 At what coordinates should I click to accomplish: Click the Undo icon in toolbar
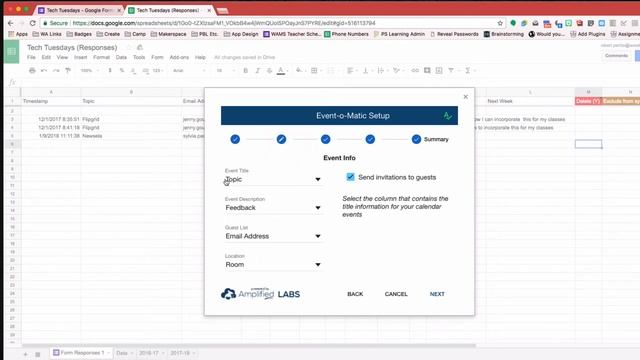(x=44, y=71)
